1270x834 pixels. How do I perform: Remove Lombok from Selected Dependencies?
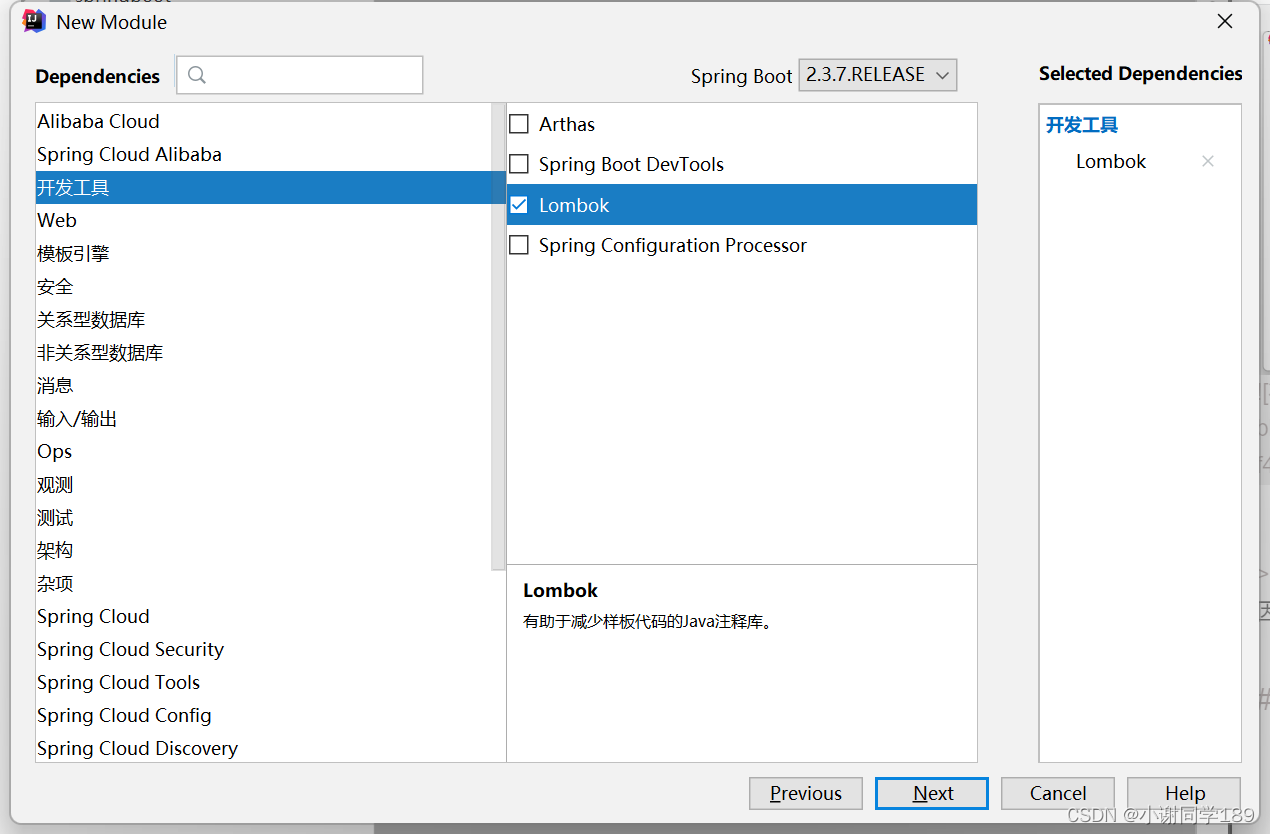(1208, 161)
